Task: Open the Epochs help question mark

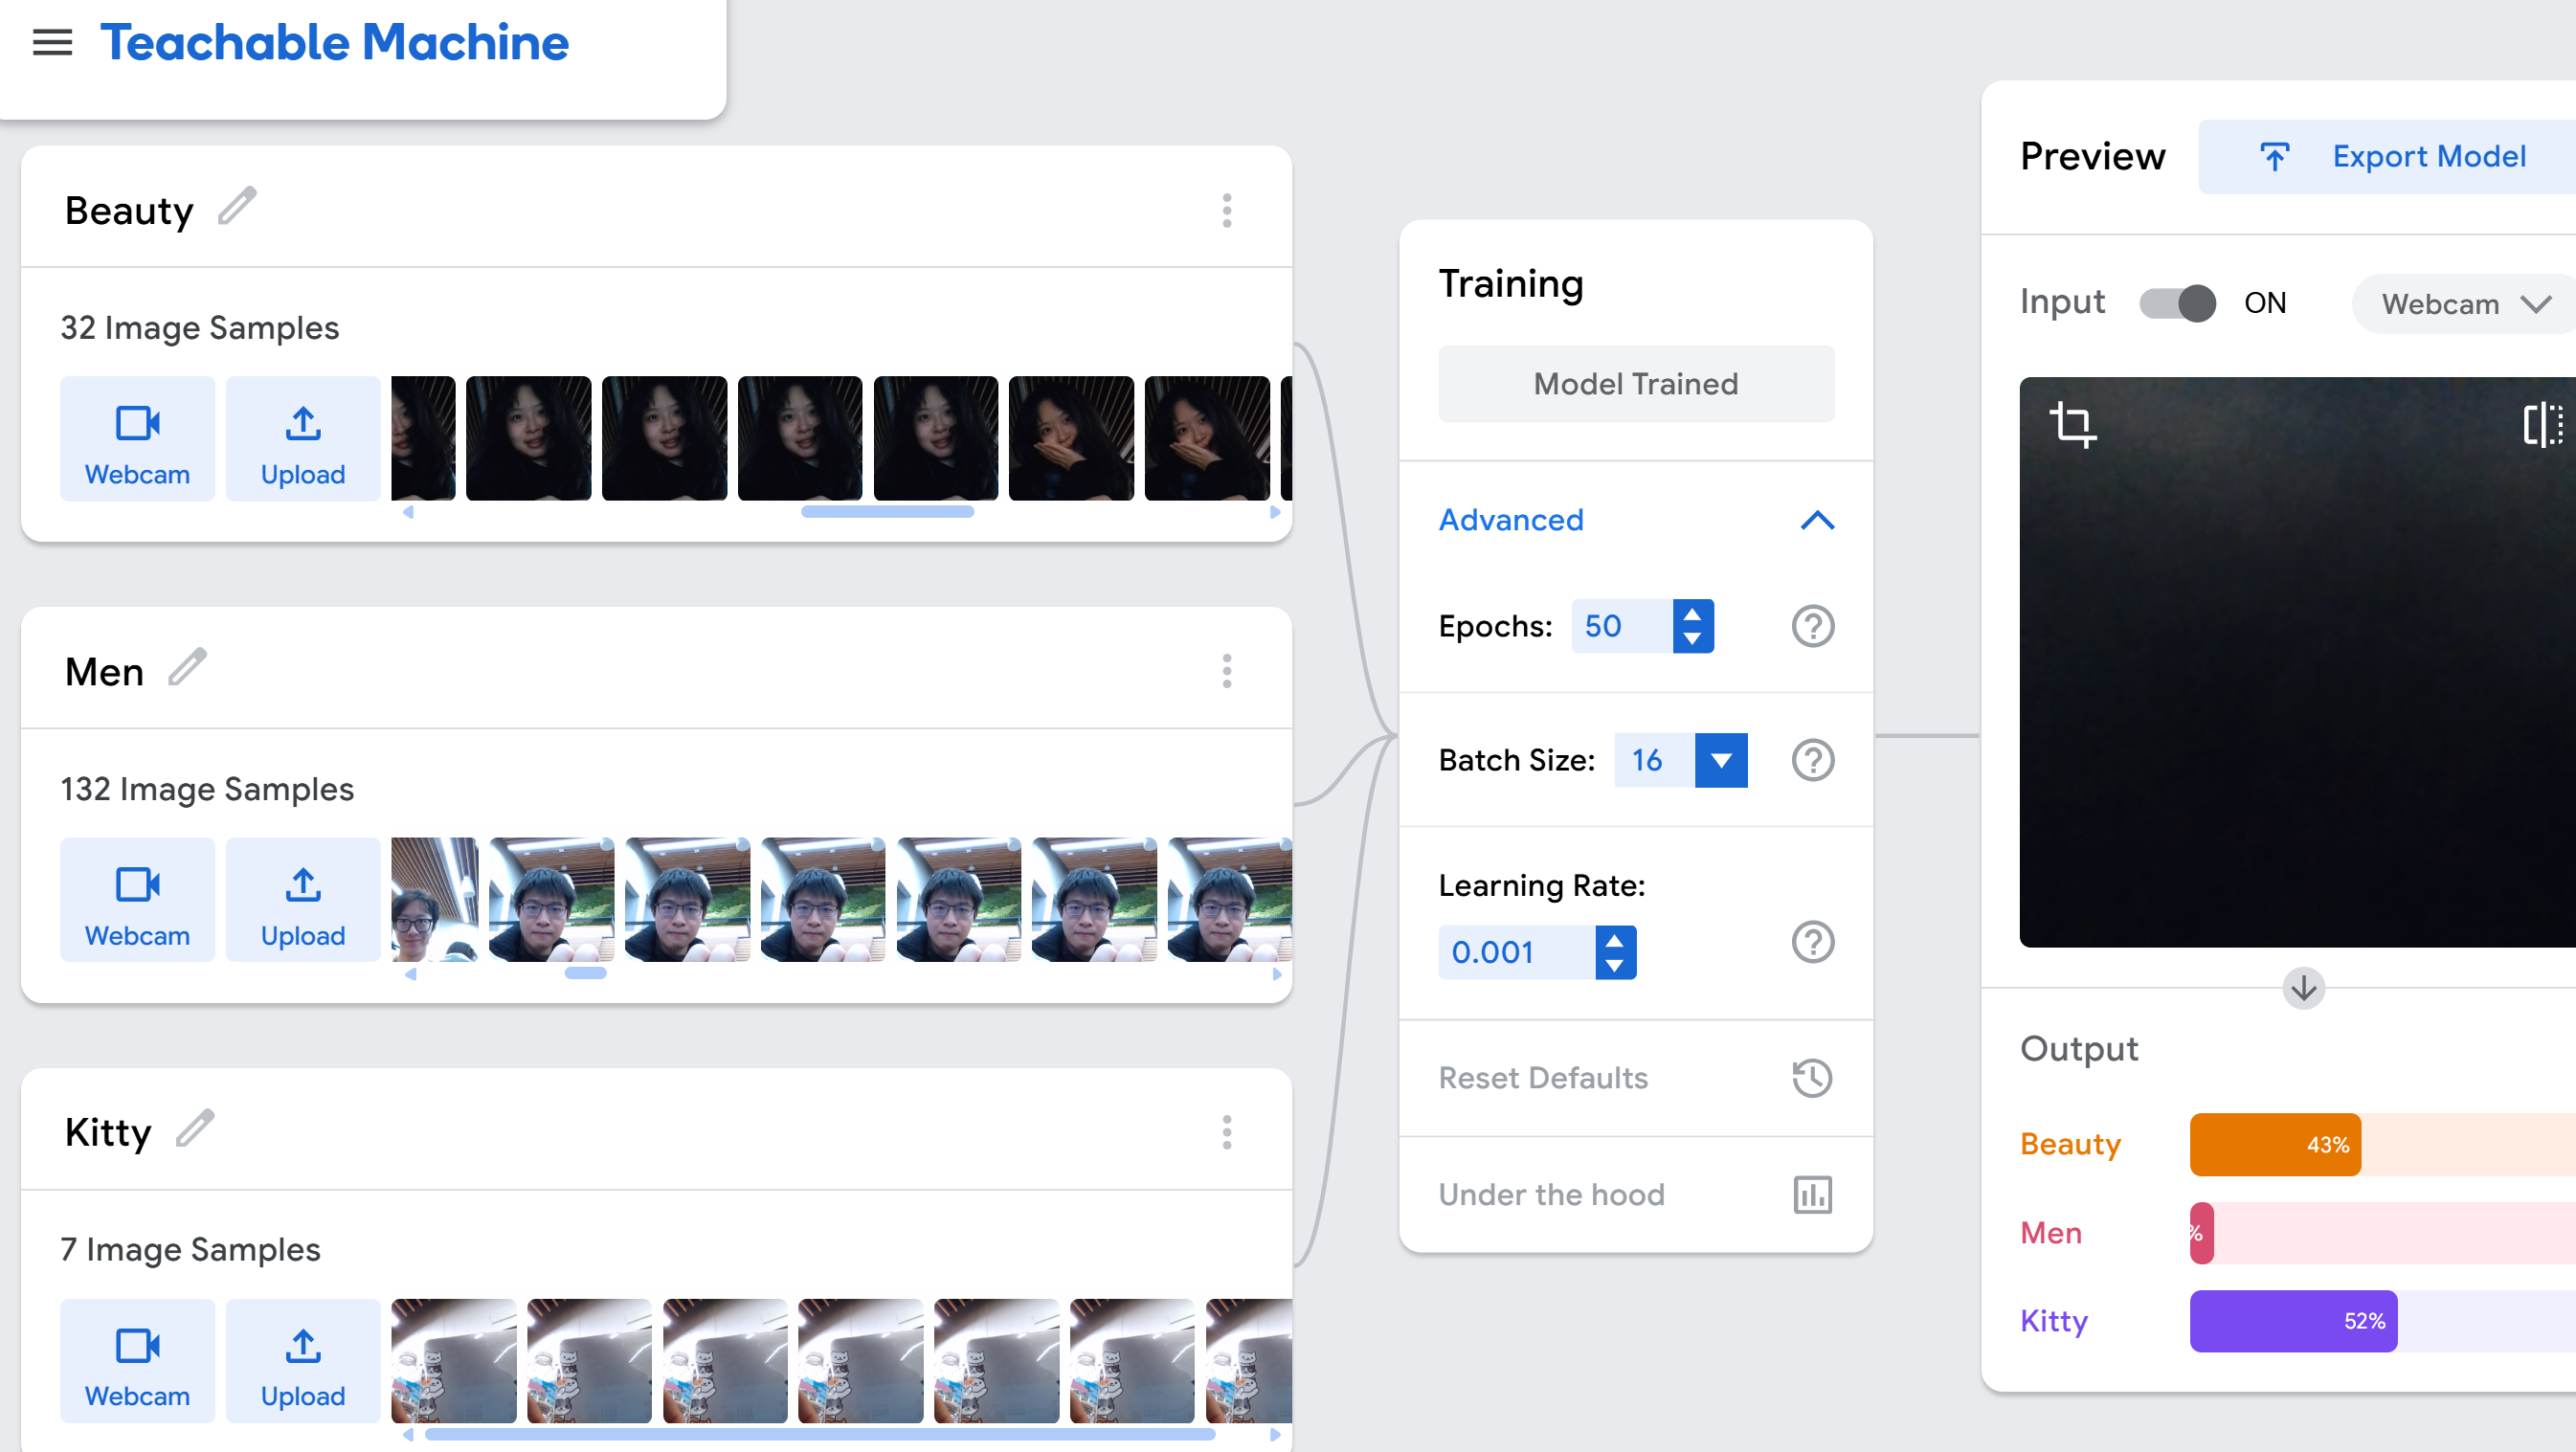Action: 1813,626
